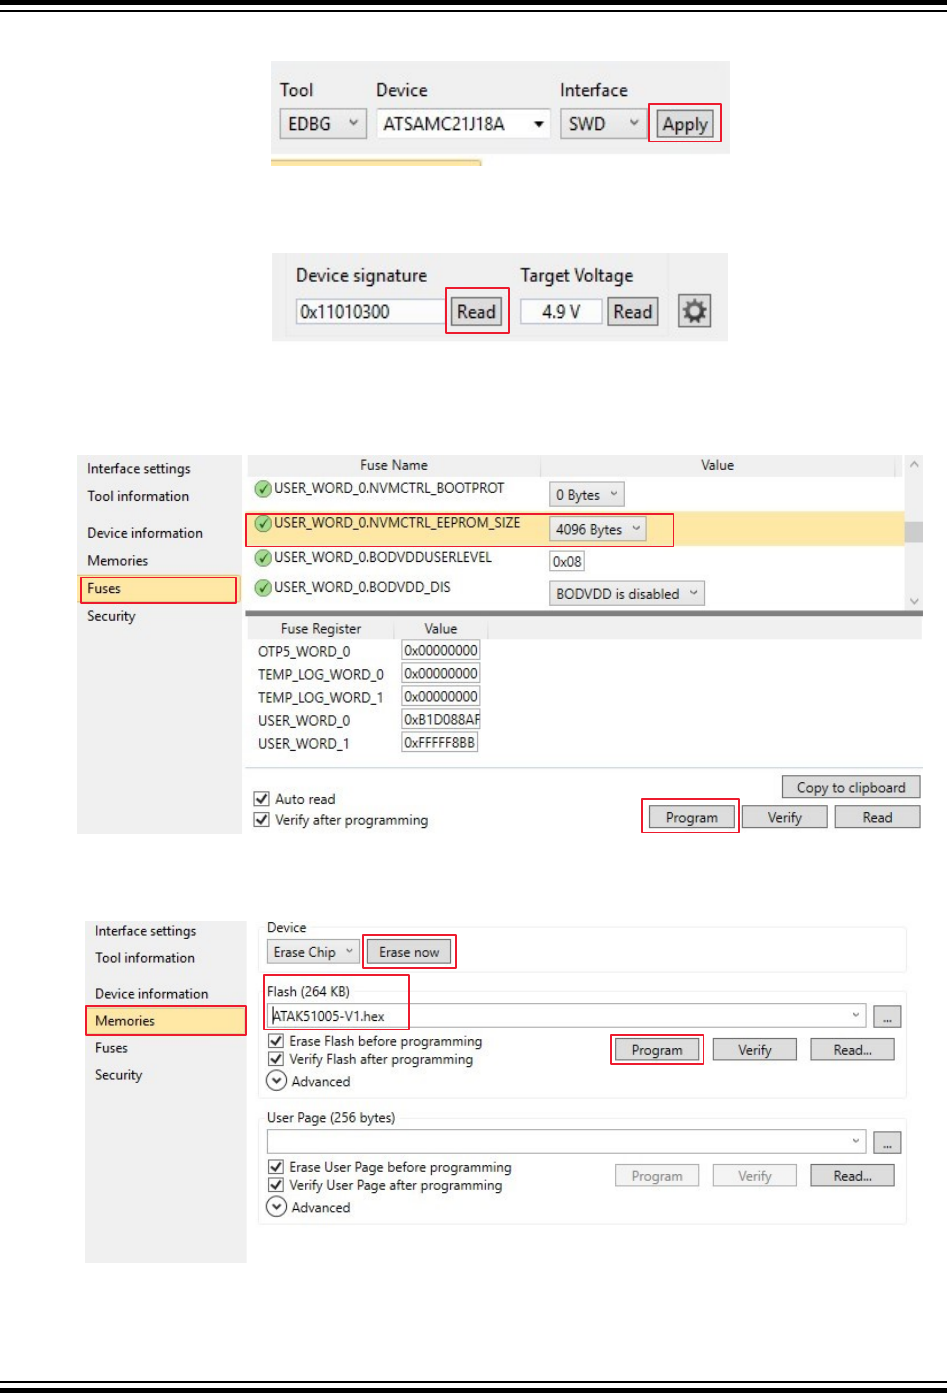This screenshot has height=1393, width=947.
Task: Click the gear settings icon beside Target Voltage
Action: click(694, 311)
